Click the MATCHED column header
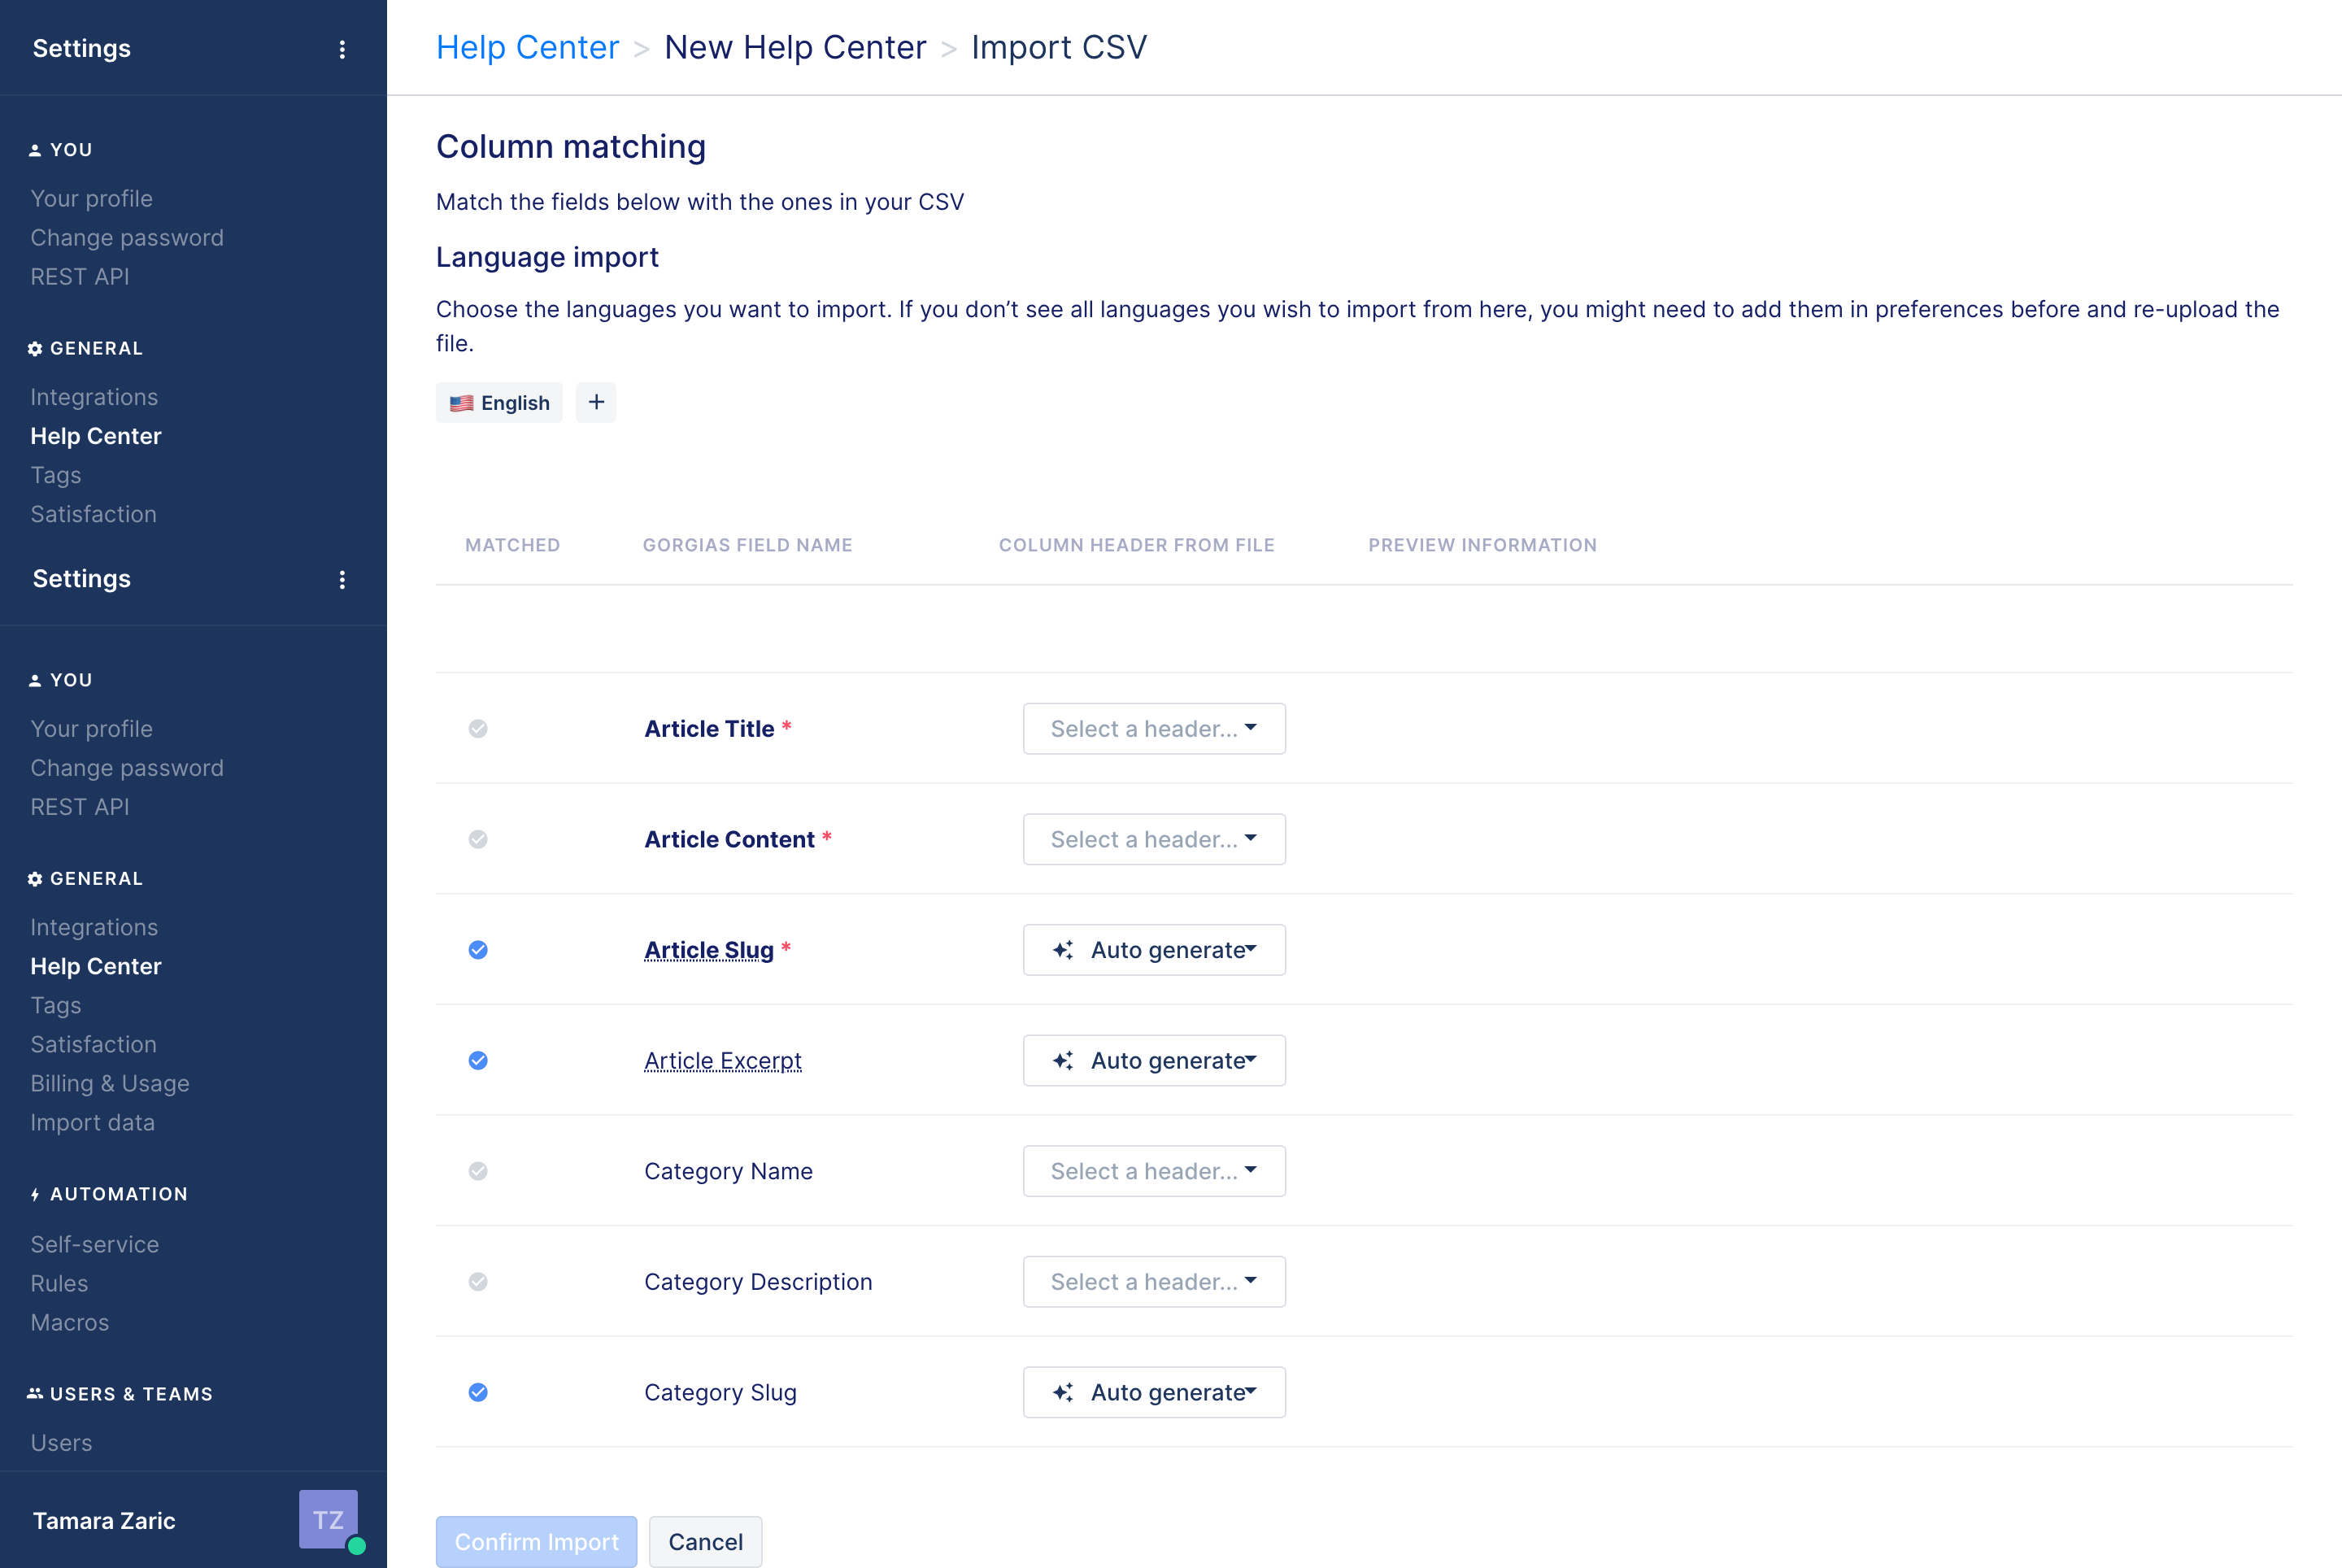 [512, 545]
